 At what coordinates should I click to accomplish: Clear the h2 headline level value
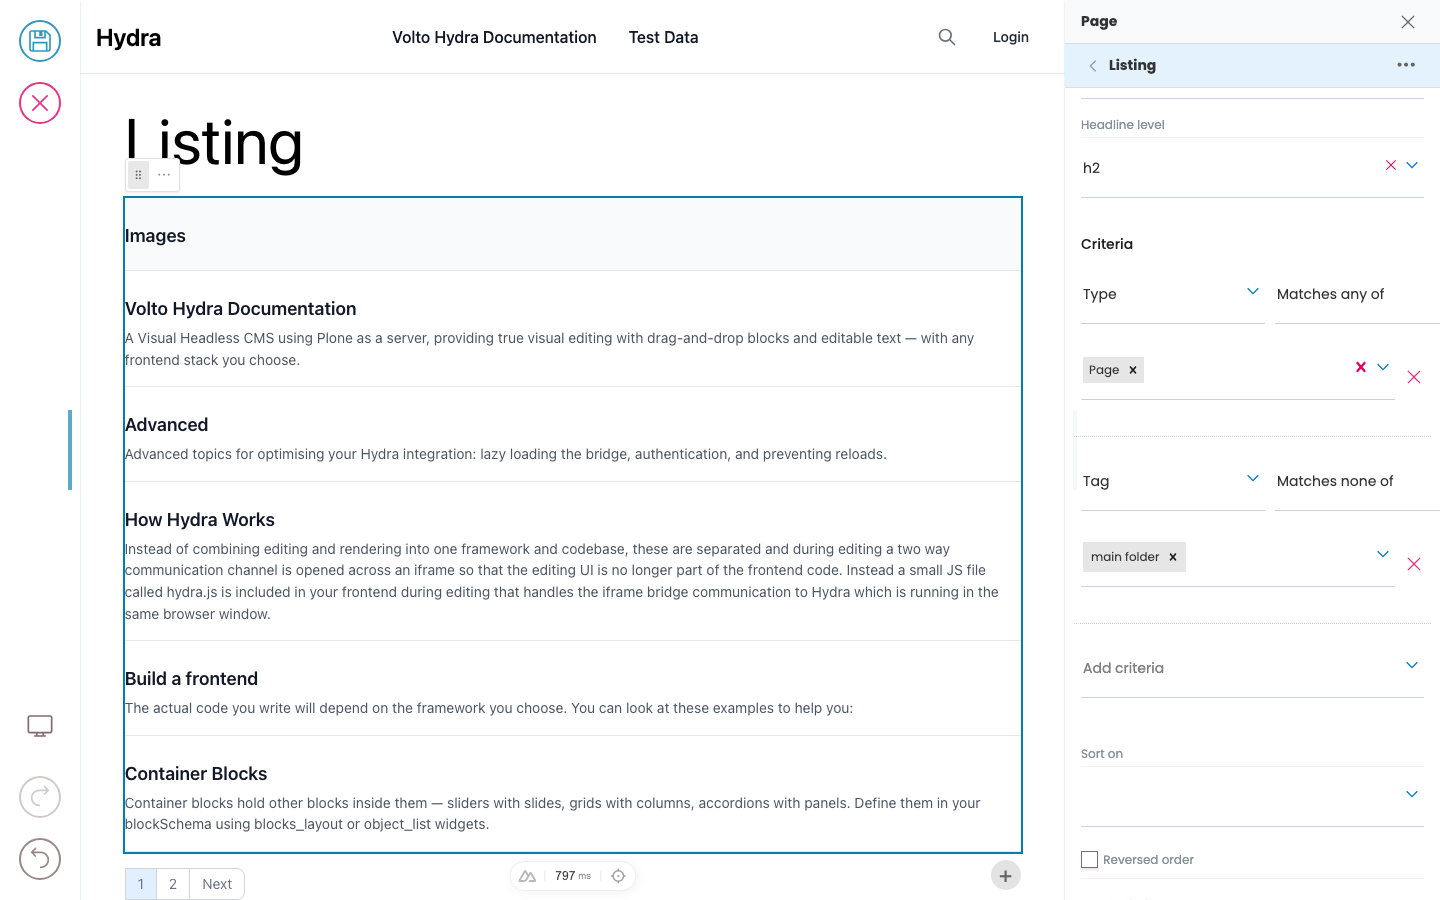pos(1391,165)
